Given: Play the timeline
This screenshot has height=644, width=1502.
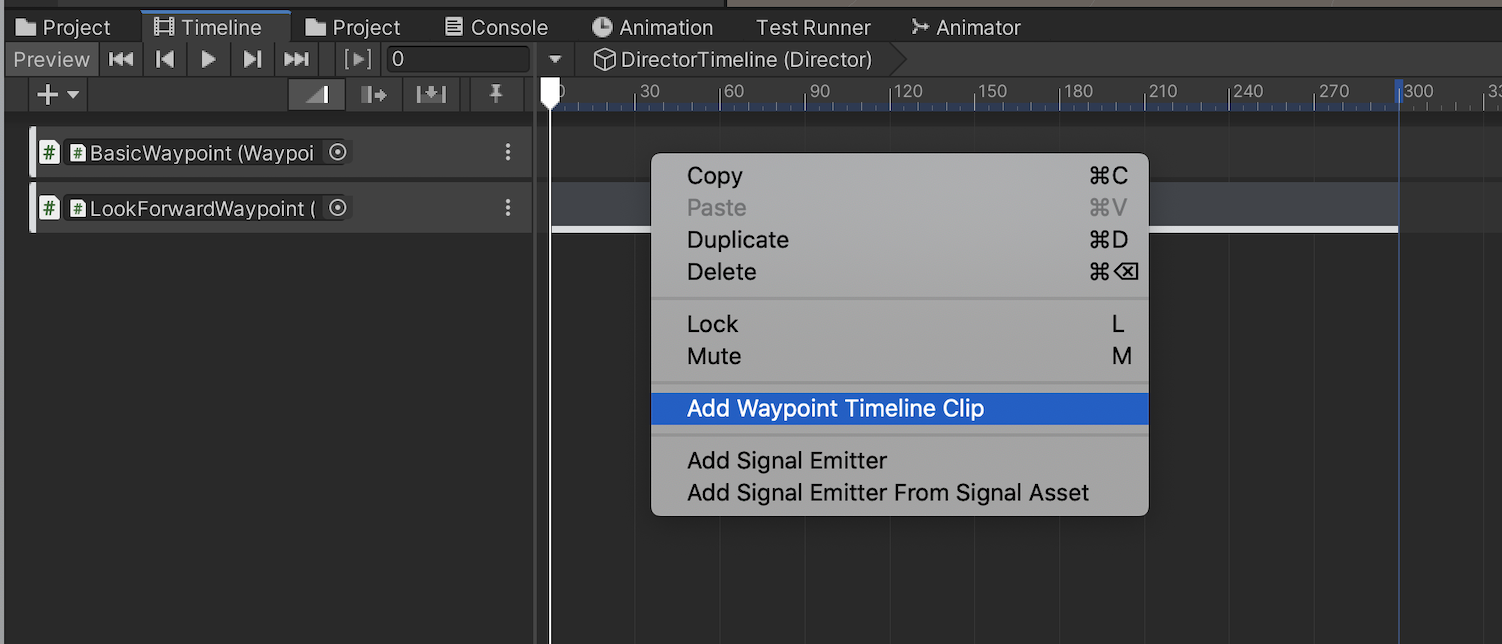Looking at the screenshot, I should 209,59.
